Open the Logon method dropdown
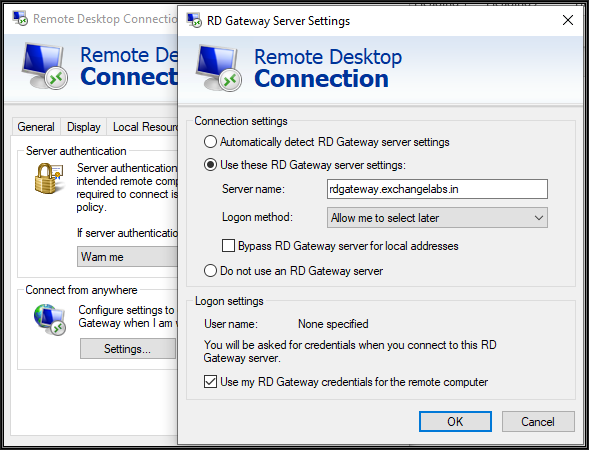 (x=437, y=218)
